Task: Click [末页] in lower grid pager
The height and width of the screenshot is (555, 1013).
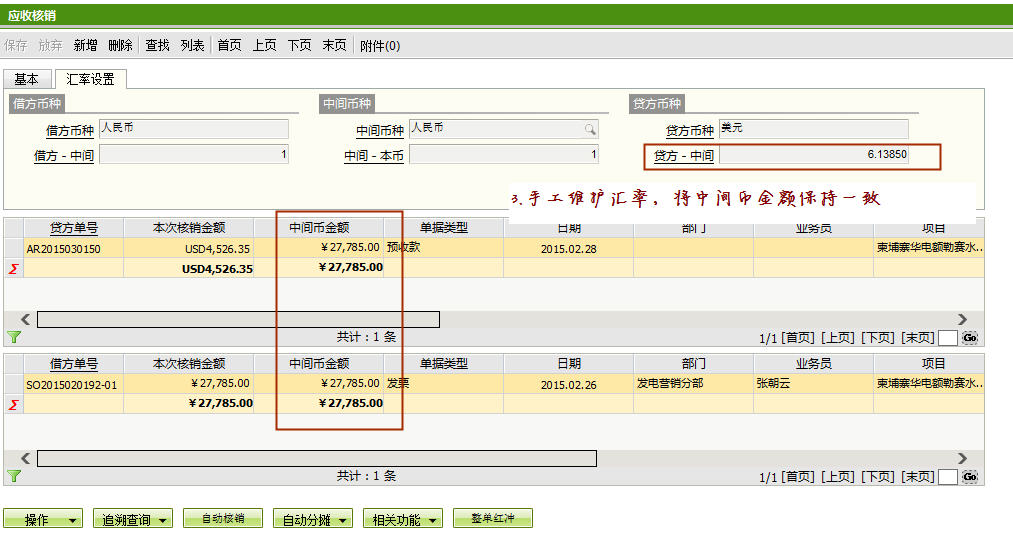Action: pyautogui.click(x=918, y=477)
